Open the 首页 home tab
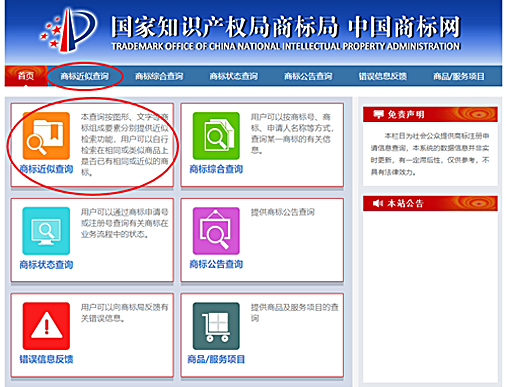 (x=26, y=76)
